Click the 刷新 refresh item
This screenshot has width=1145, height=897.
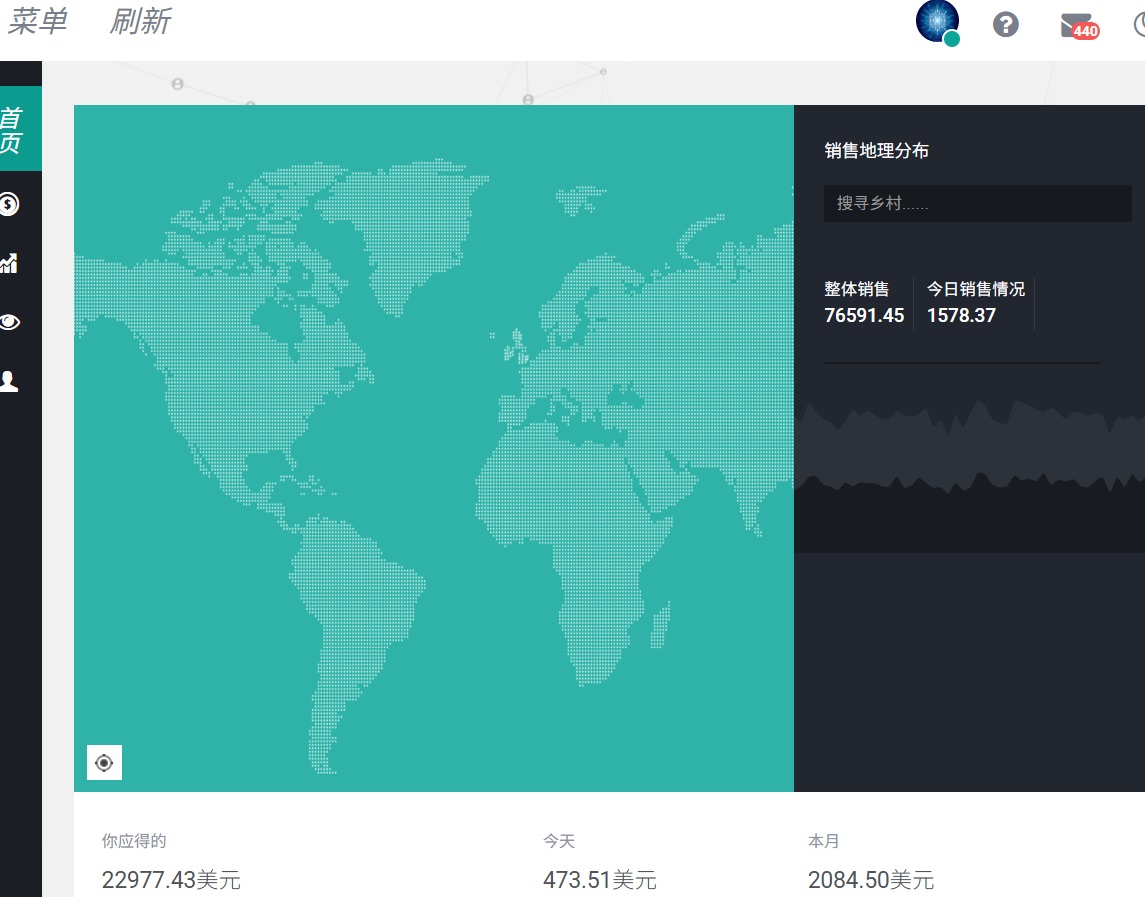[x=140, y=22]
